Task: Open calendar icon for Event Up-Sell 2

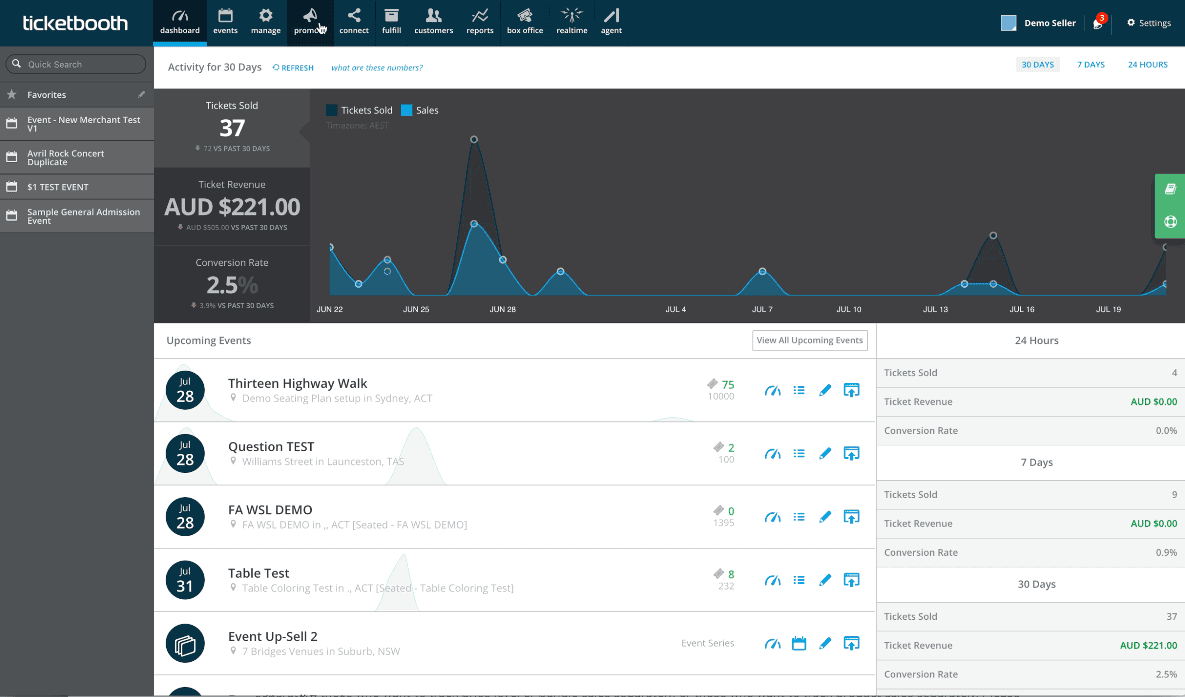Action: (799, 643)
